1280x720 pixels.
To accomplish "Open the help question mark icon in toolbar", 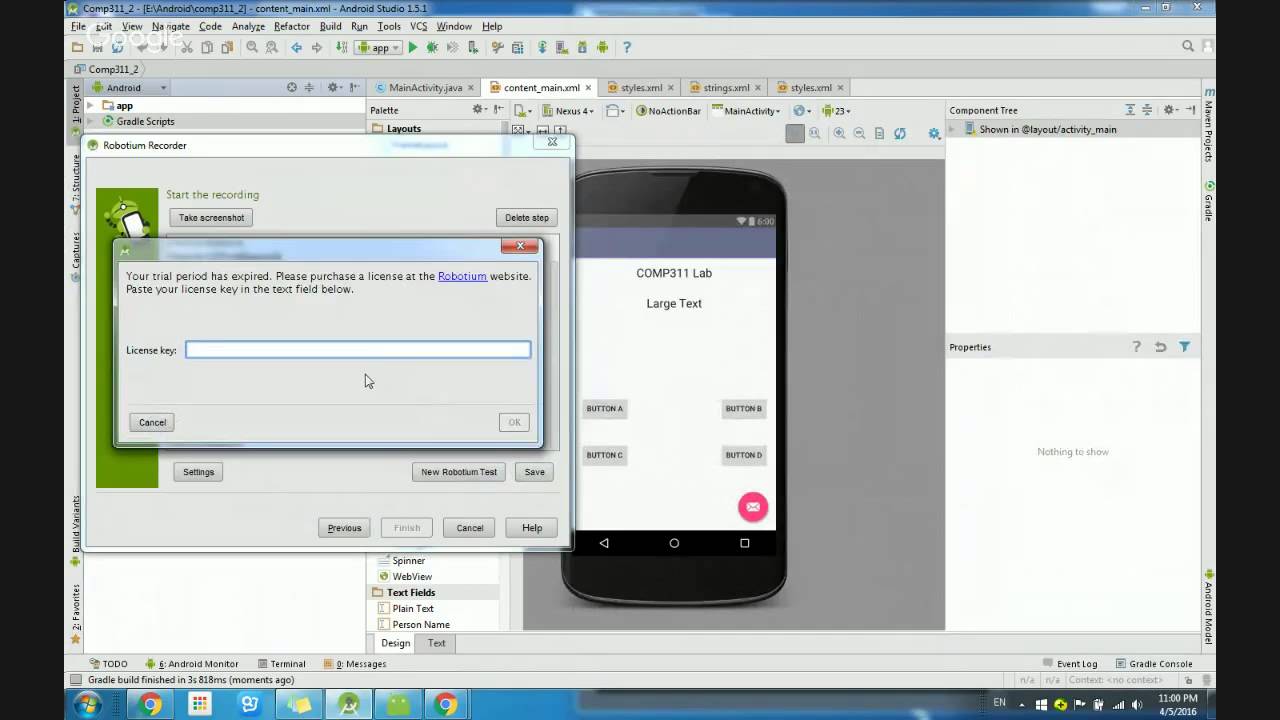I will click(x=627, y=47).
